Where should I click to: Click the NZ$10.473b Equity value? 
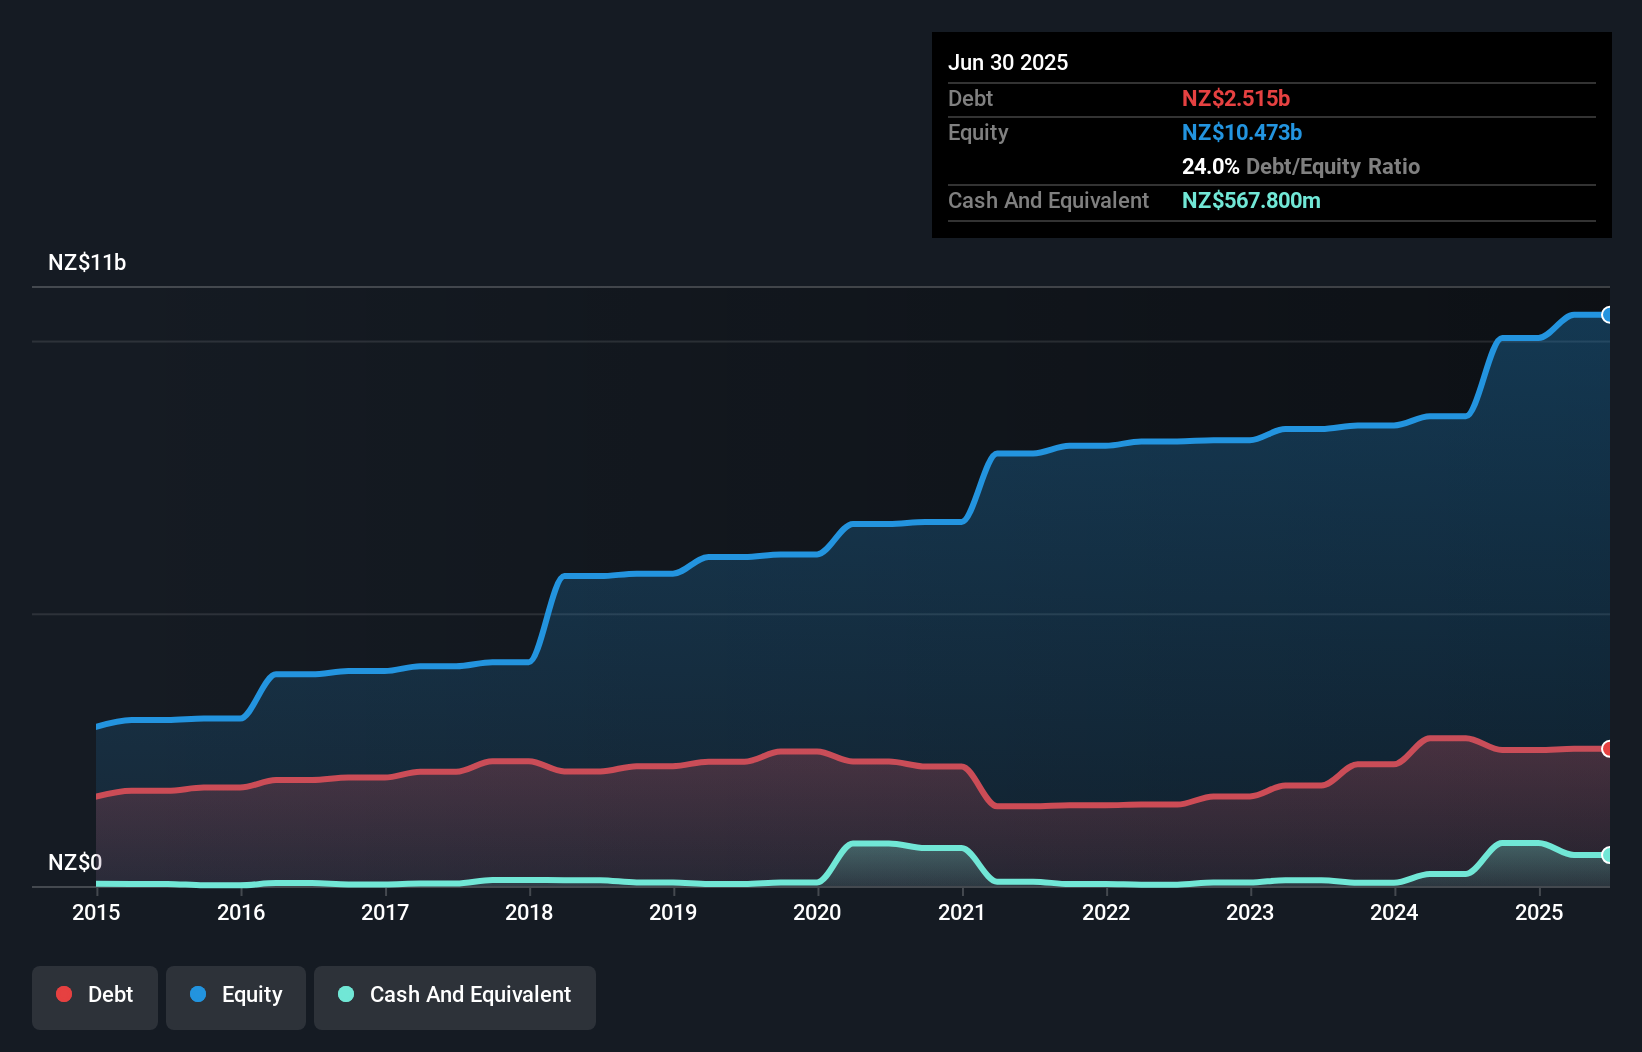(1242, 132)
